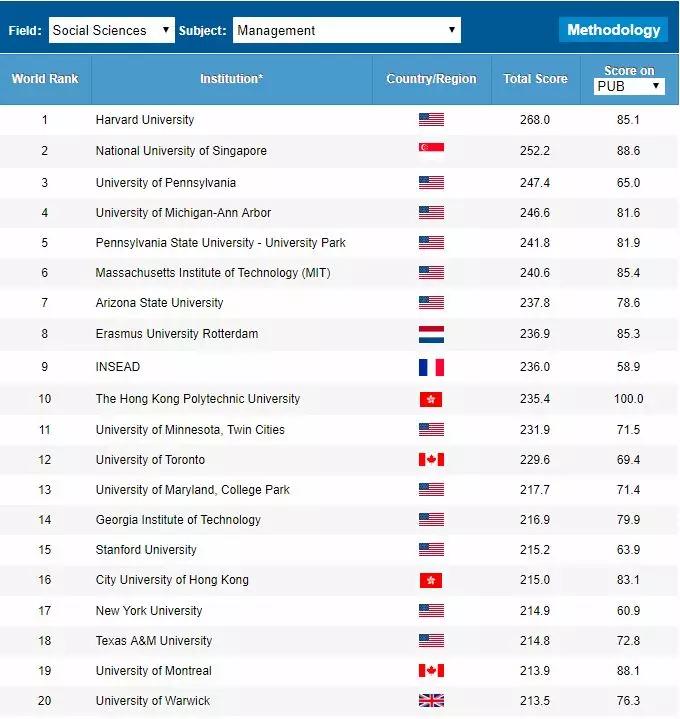This screenshot has height=719, width=680.
Task: Click the PUB score 100.0
Action: [x=628, y=399]
